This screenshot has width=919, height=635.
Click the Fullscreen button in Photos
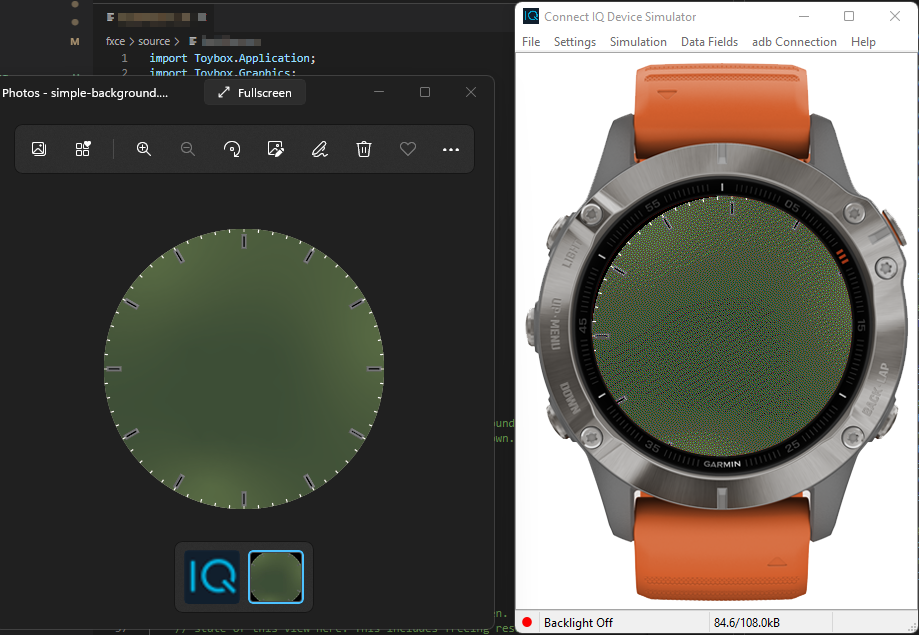255,93
